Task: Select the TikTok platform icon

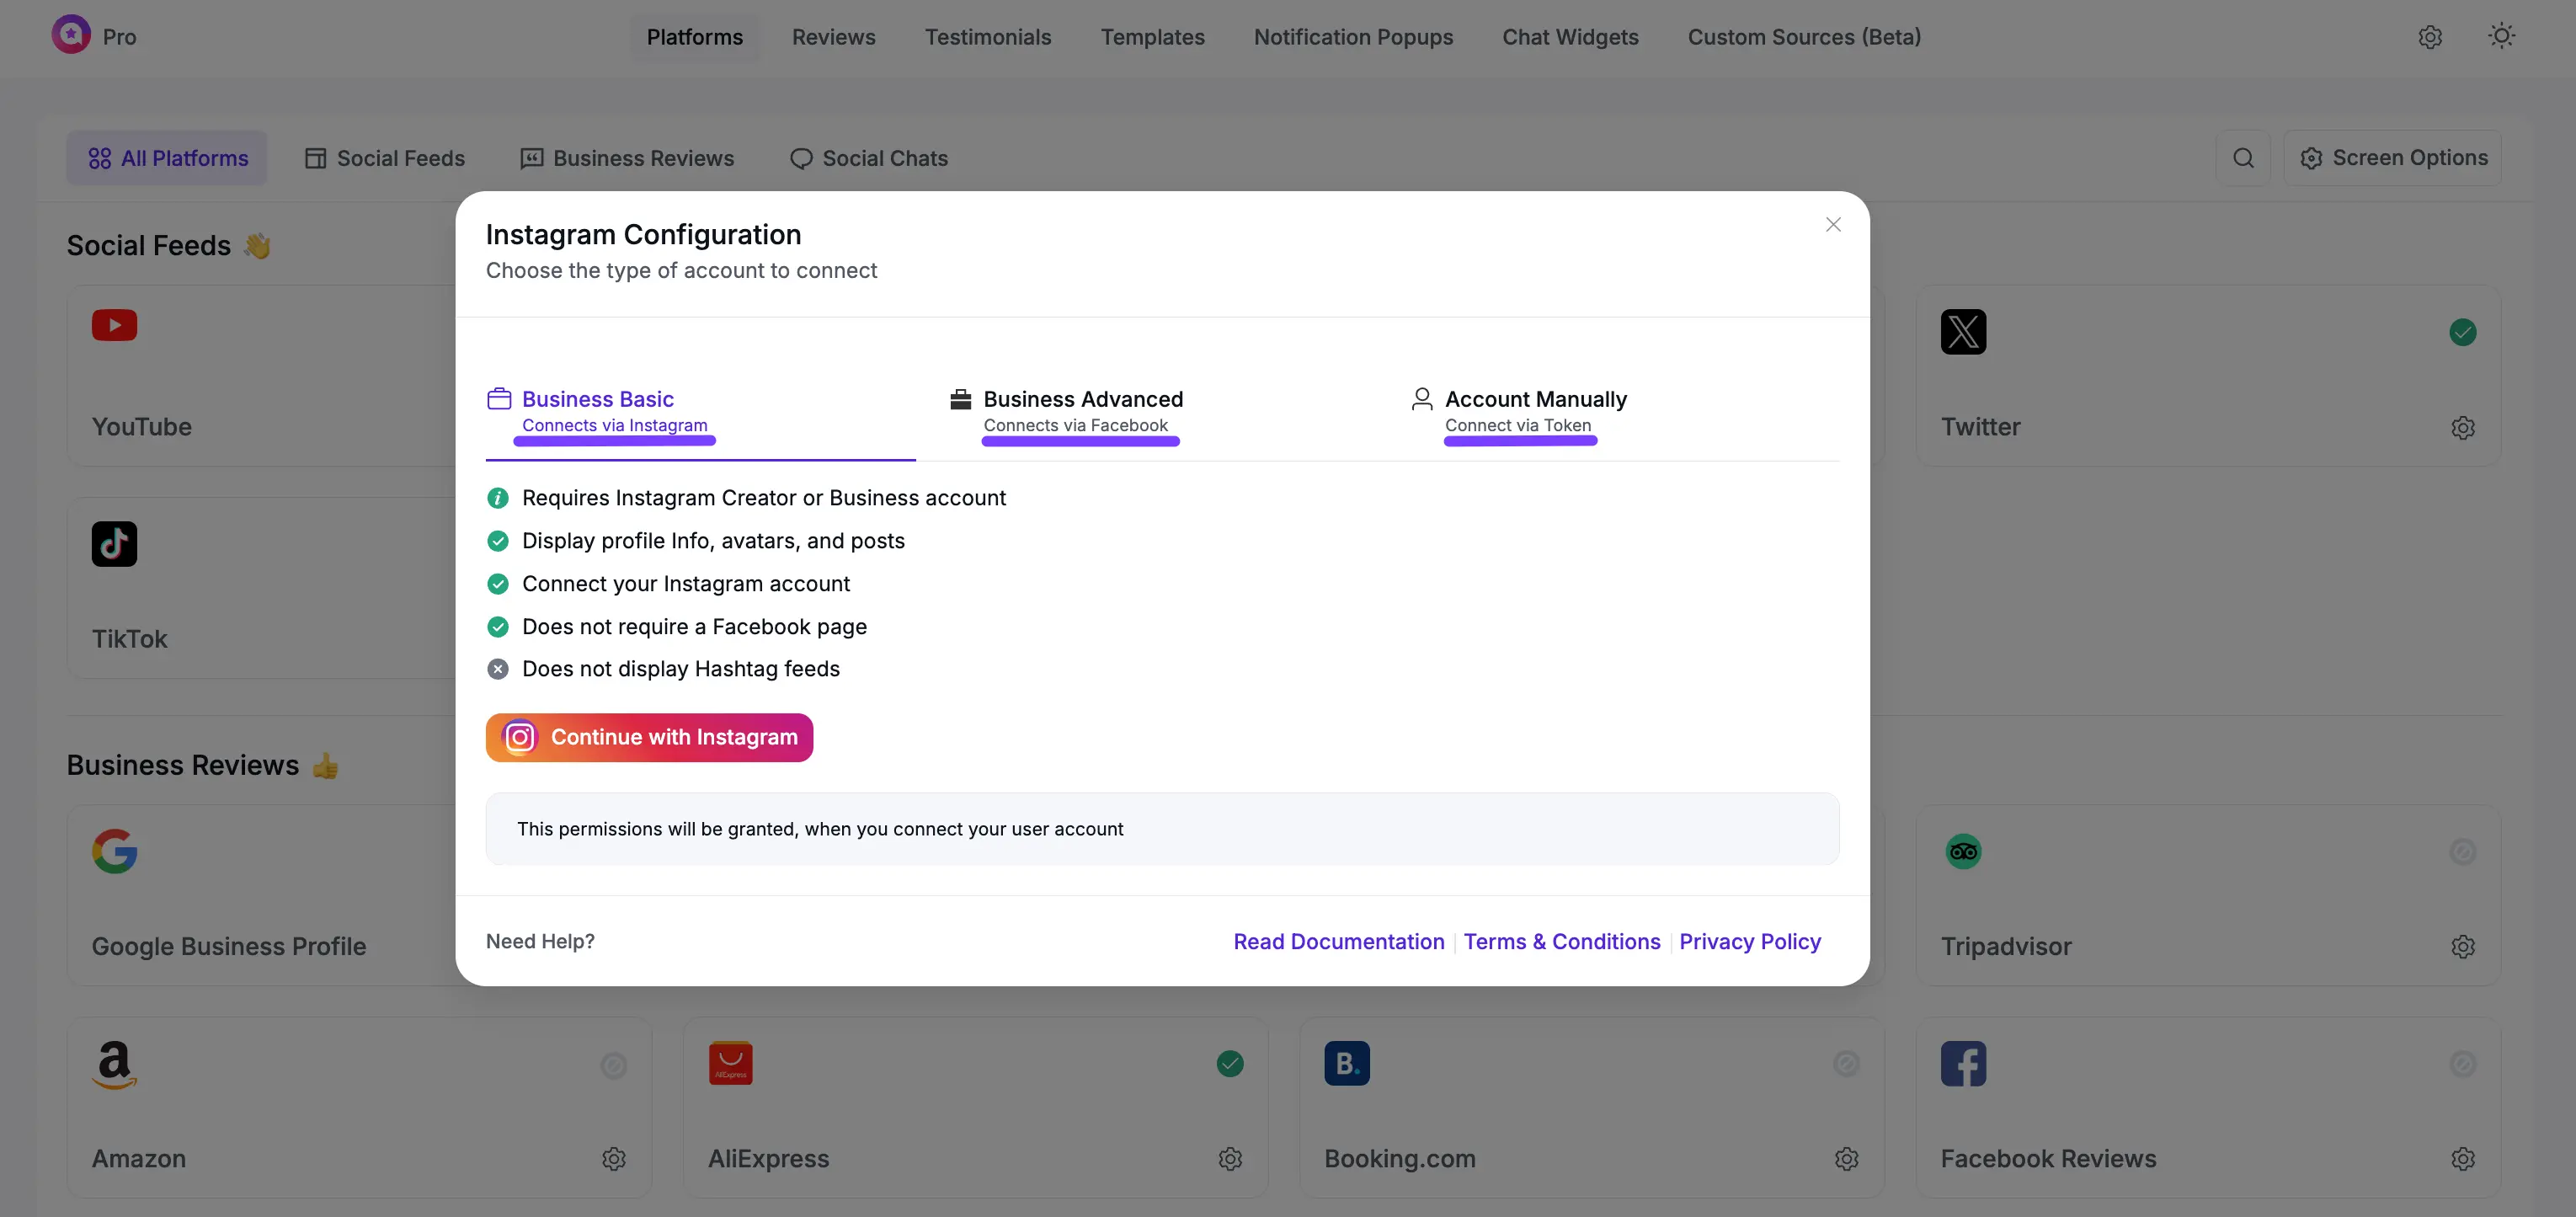Action: click(114, 543)
